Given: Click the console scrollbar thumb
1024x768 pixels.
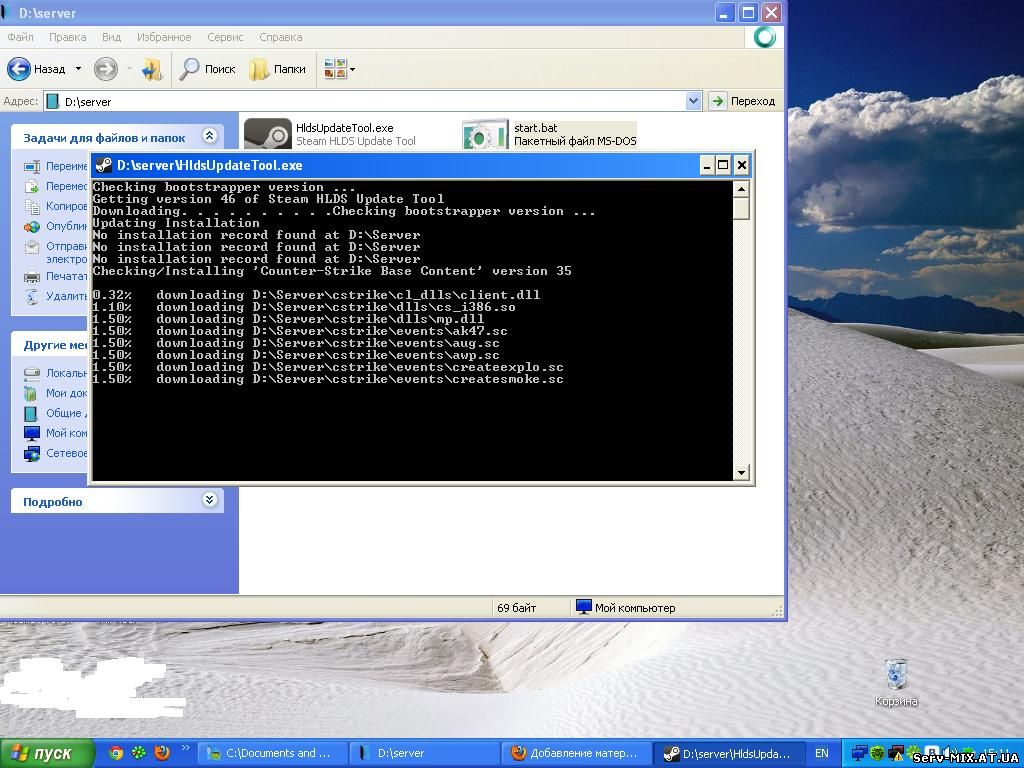Looking at the screenshot, I should click(741, 208).
